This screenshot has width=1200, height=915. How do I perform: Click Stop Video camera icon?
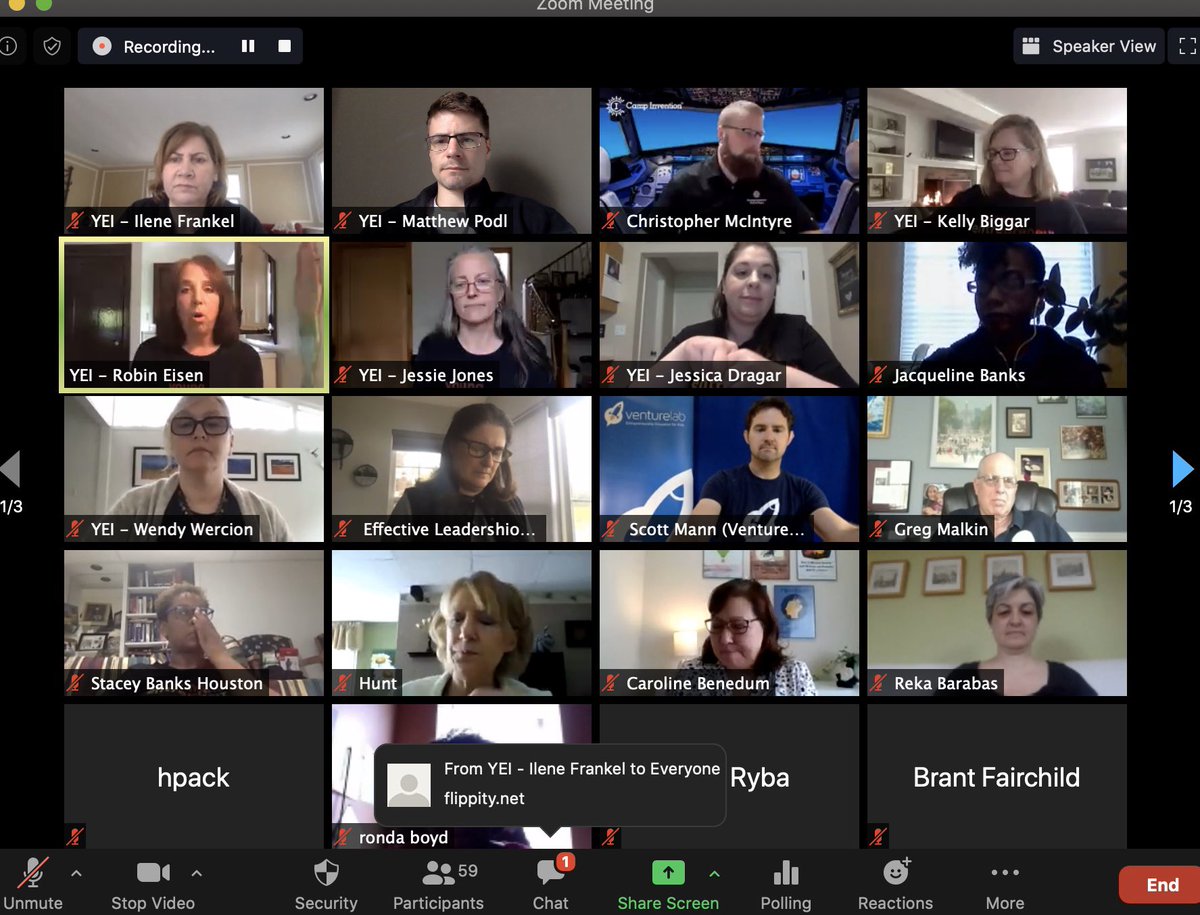click(x=153, y=873)
